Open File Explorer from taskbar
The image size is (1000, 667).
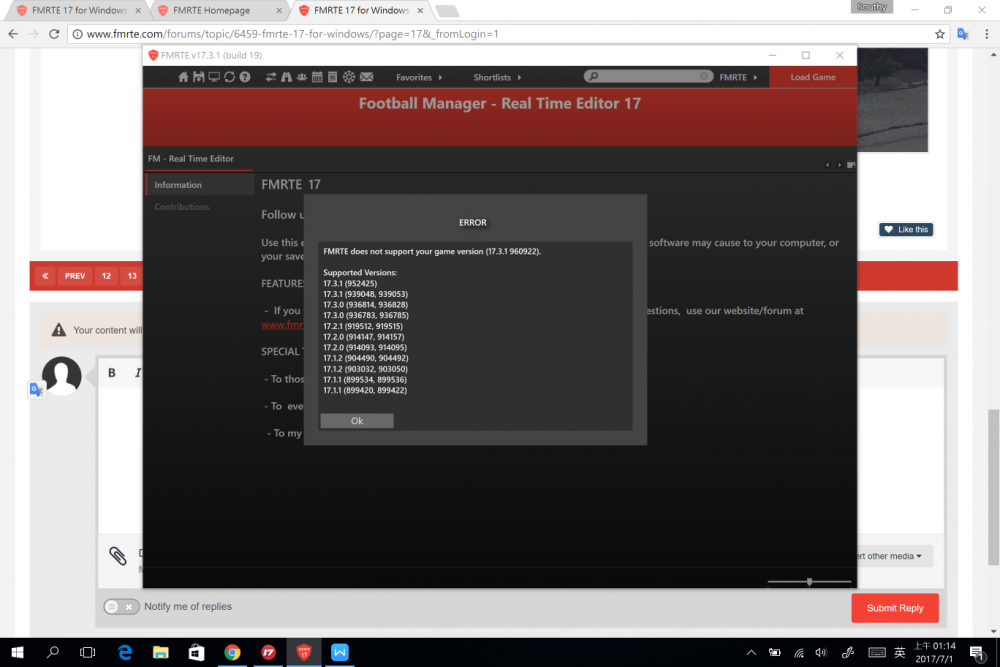161,652
